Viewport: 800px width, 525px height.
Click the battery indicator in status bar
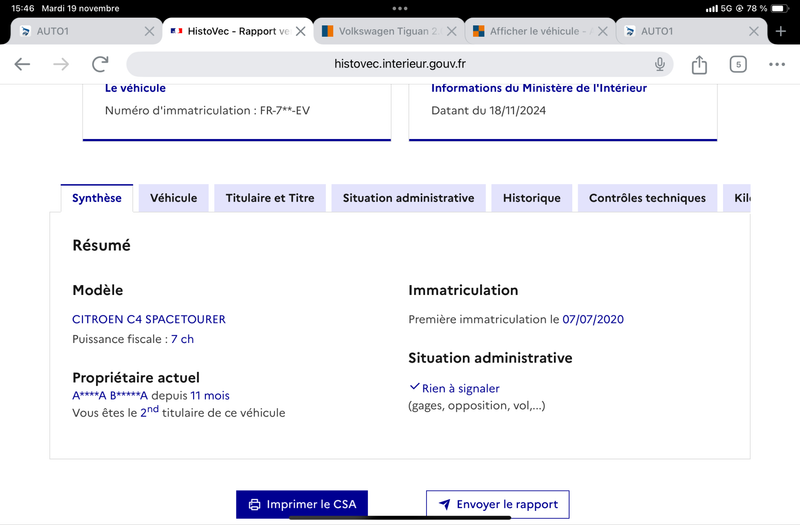coord(780,8)
